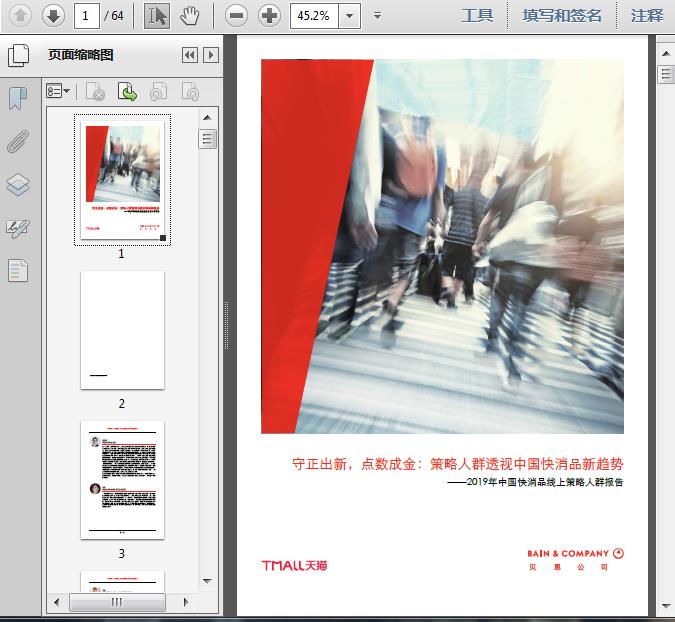Click thumbnail panel scroll up arrow
This screenshot has height=622, width=675.
[x=207, y=118]
